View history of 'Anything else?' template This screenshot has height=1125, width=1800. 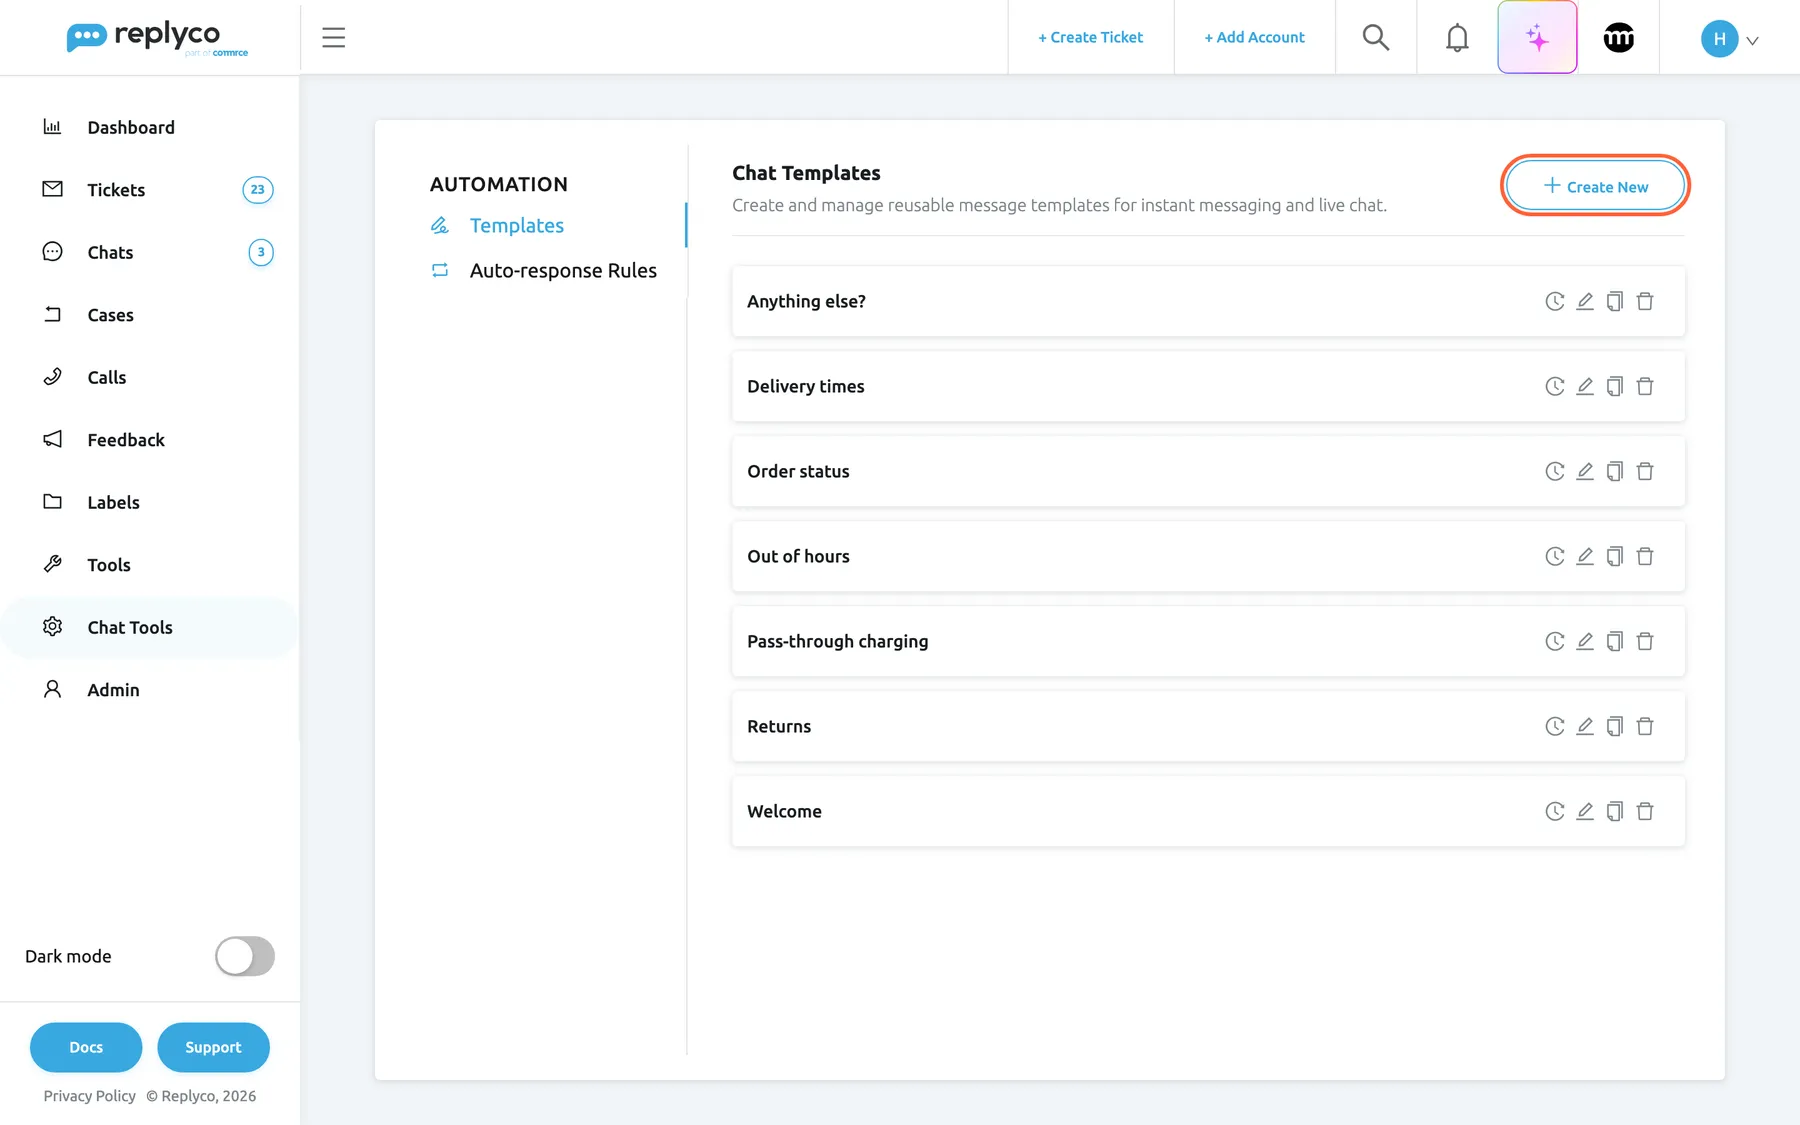point(1555,301)
